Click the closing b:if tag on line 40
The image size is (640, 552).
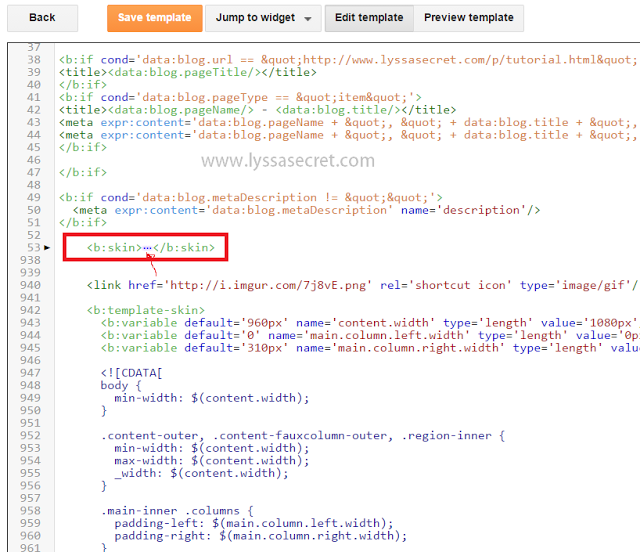pyautogui.click(x=83, y=85)
